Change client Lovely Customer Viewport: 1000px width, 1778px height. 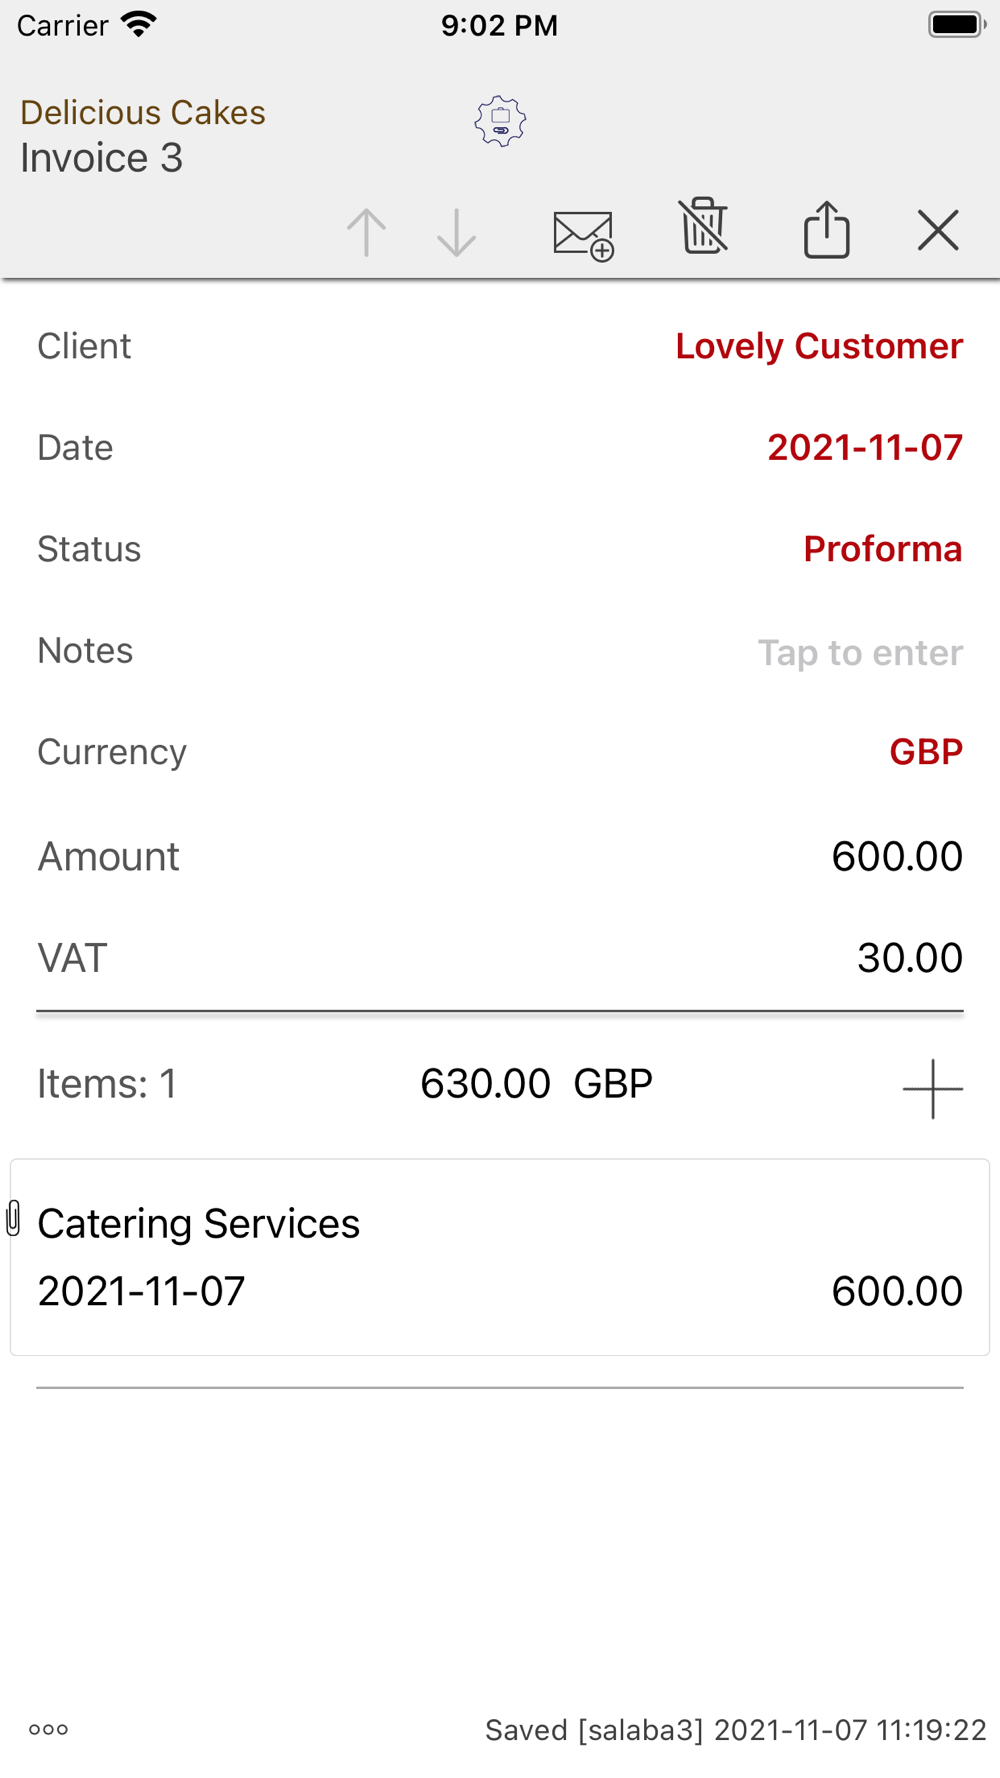pyautogui.click(x=818, y=346)
